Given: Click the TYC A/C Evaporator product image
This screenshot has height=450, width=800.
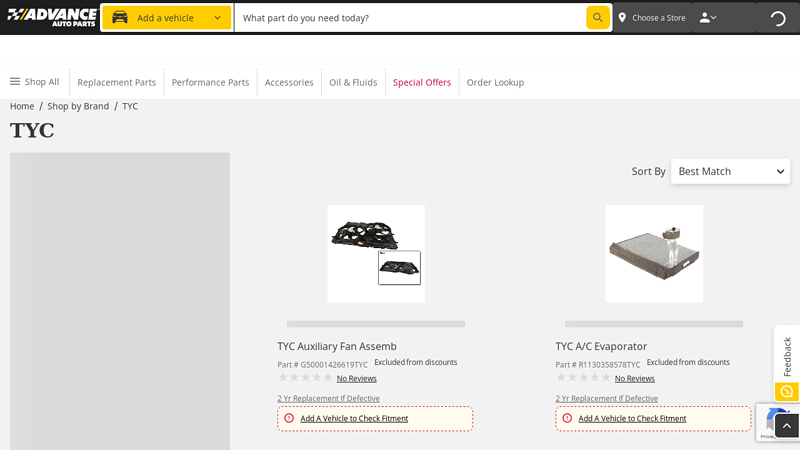Looking at the screenshot, I should pyautogui.click(x=654, y=254).
